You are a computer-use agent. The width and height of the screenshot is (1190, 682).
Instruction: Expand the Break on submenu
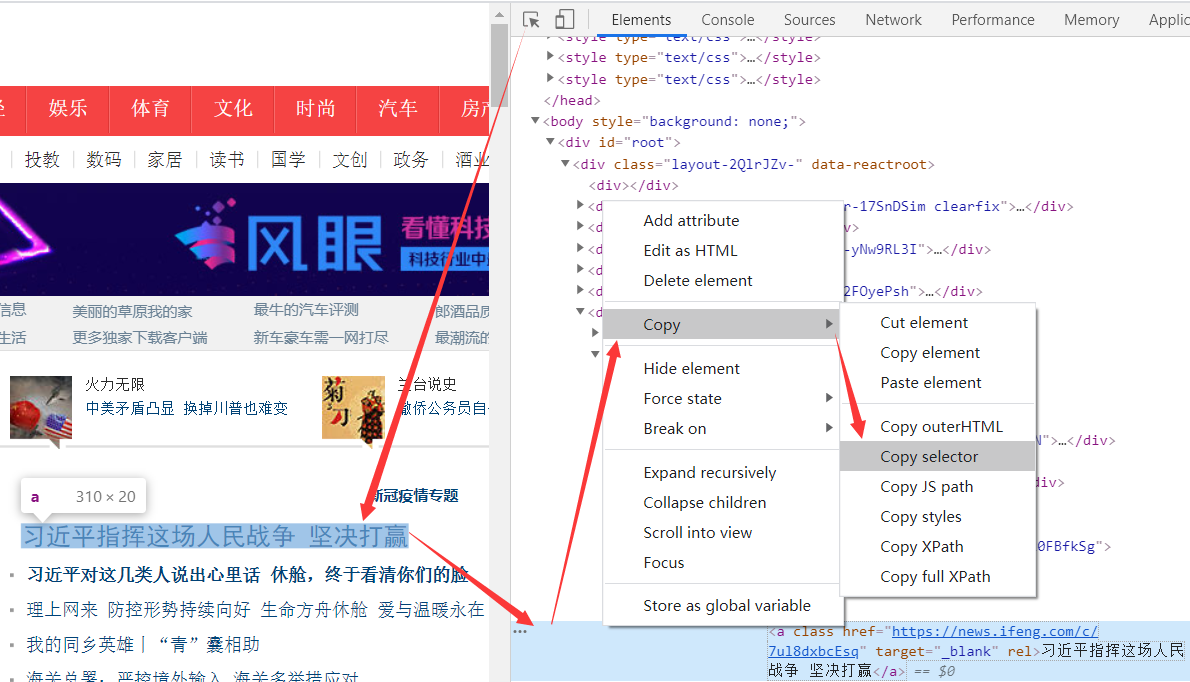click(829, 429)
